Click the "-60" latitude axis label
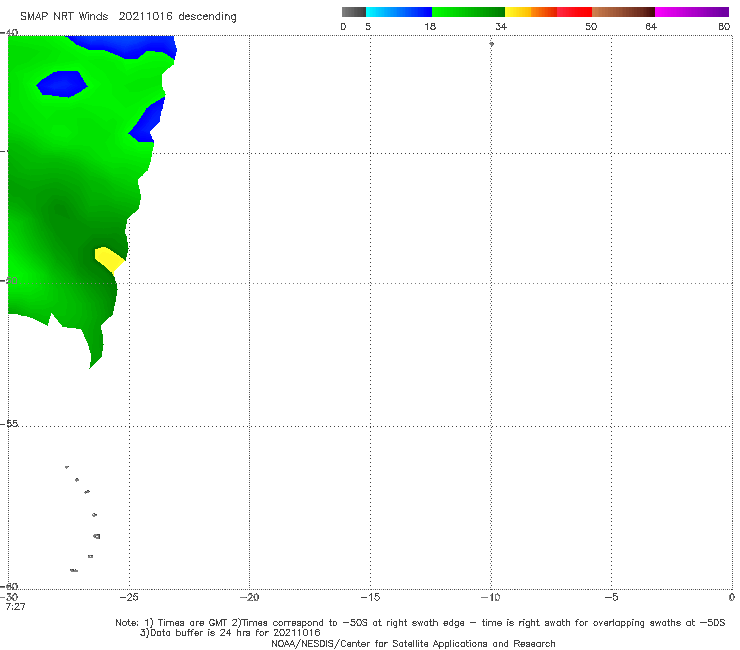 pyautogui.click(x=10, y=586)
